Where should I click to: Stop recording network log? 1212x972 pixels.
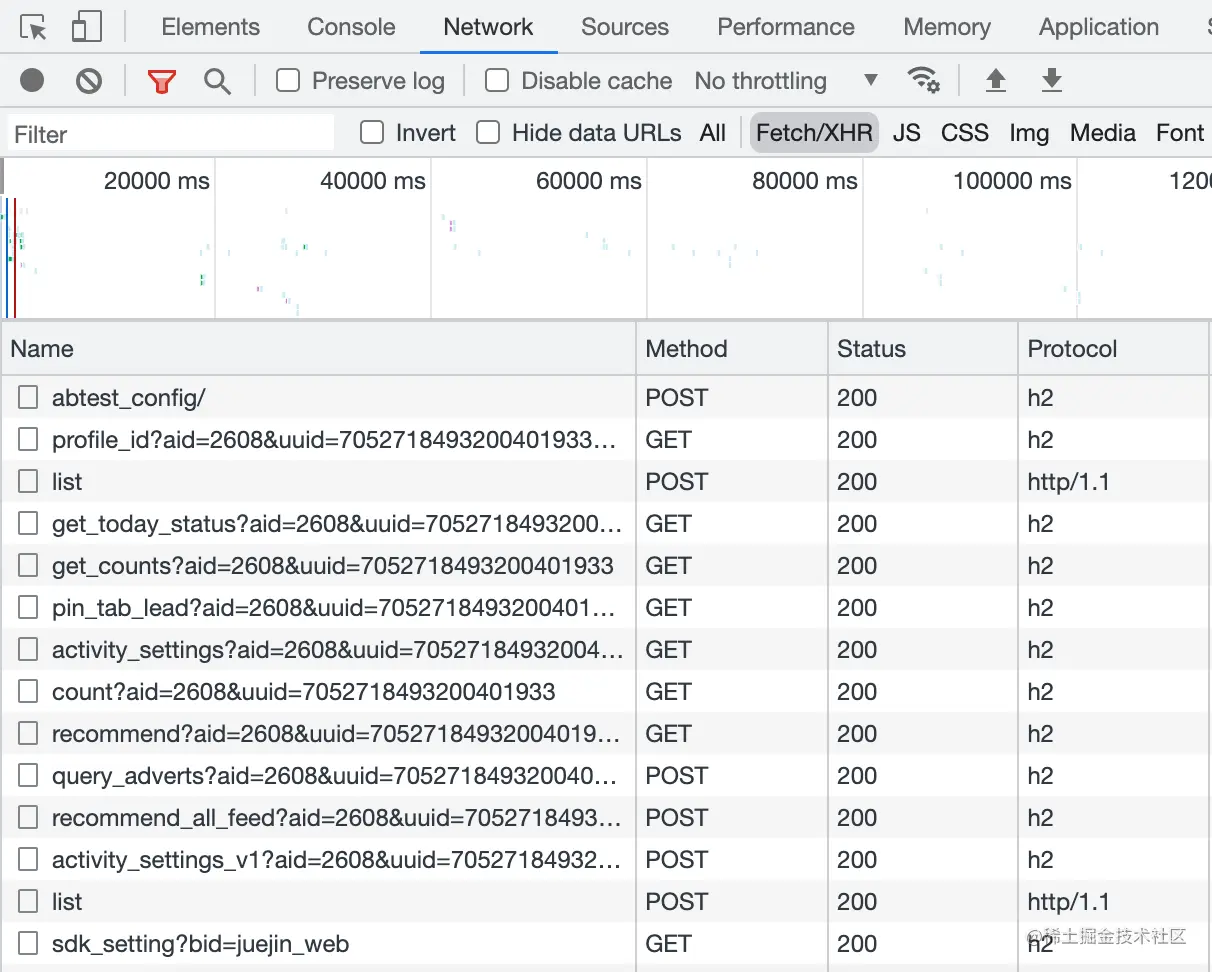32,80
